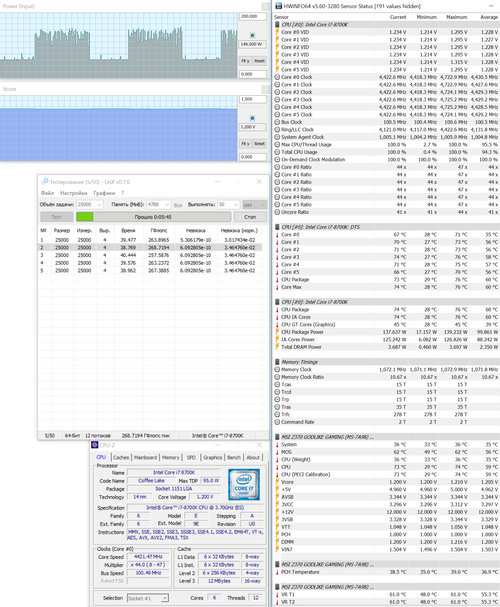This screenshot has height=607, width=500.
Task: Click Fit y in the Power (Input) graph
Action: (245, 61)
